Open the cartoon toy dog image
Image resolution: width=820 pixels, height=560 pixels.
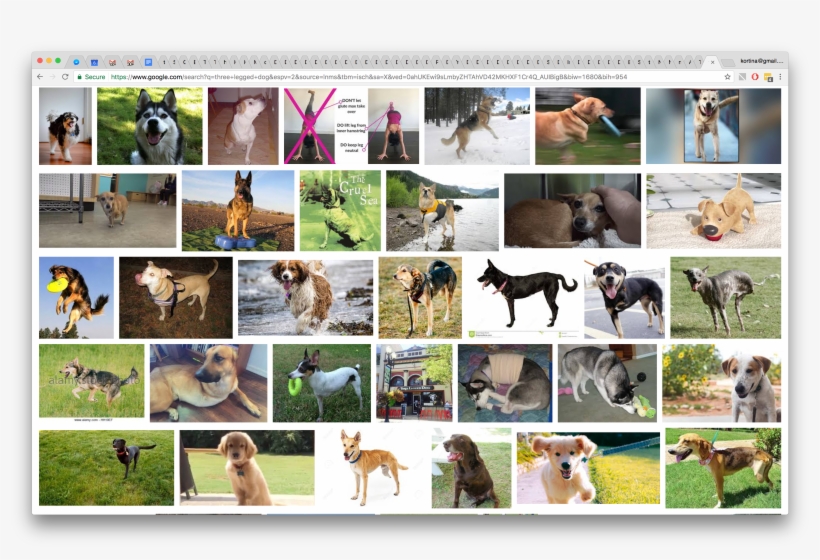click(713, 211)
